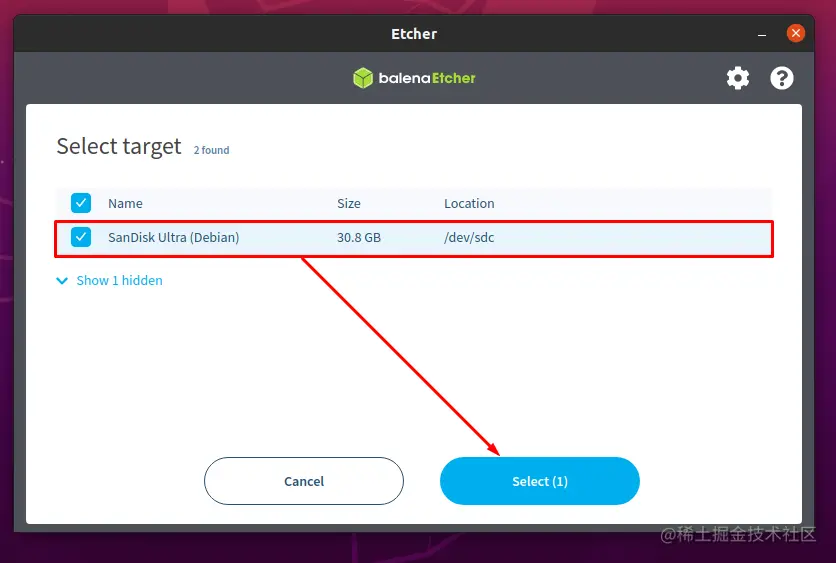Image resolution: width=836 pixels, height=563 pixels.
Task: Uncheck the SanDisk Ultra (Debian) checkbox
Action: tap(81, 237)
